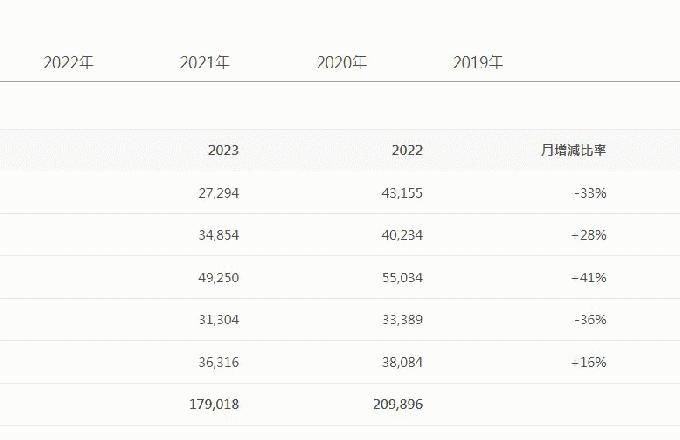Click the -28% ratio cell
Viewport: 680px width, 440px height.
[x=590, y=235]
